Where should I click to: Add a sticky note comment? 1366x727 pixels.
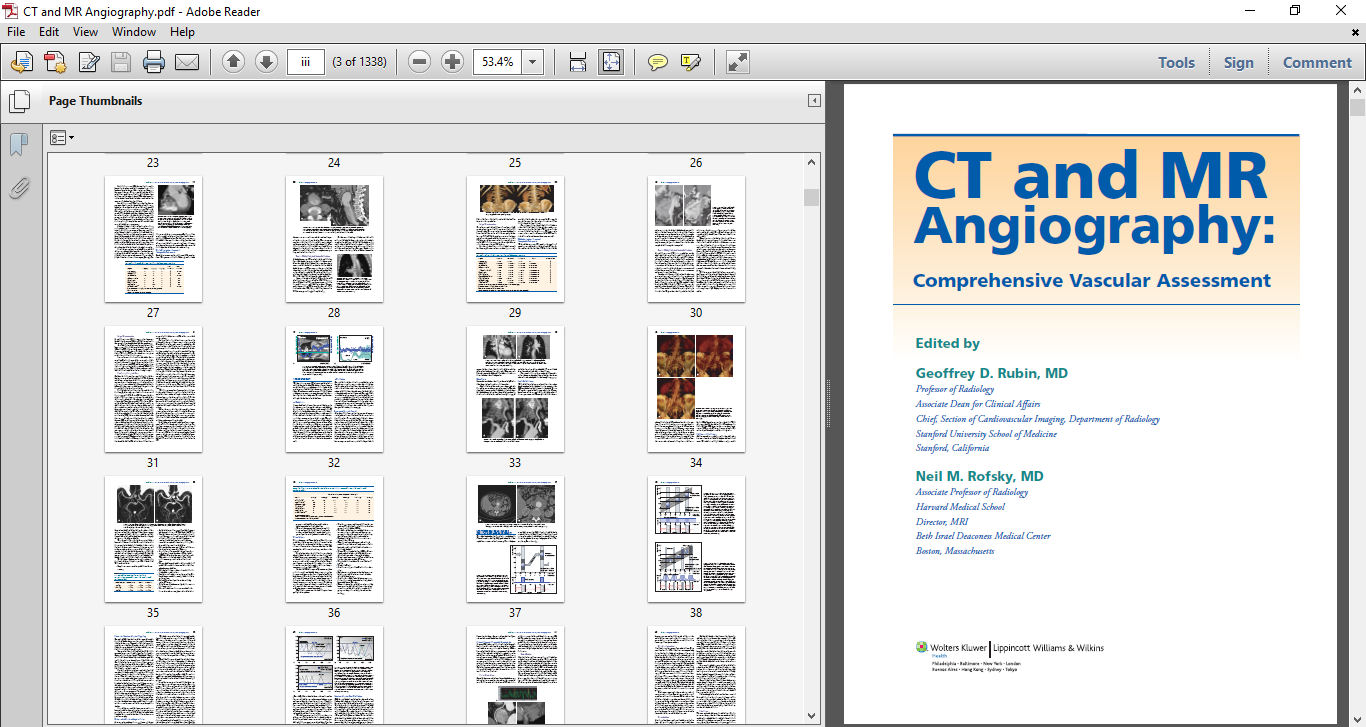click(657, 62)
